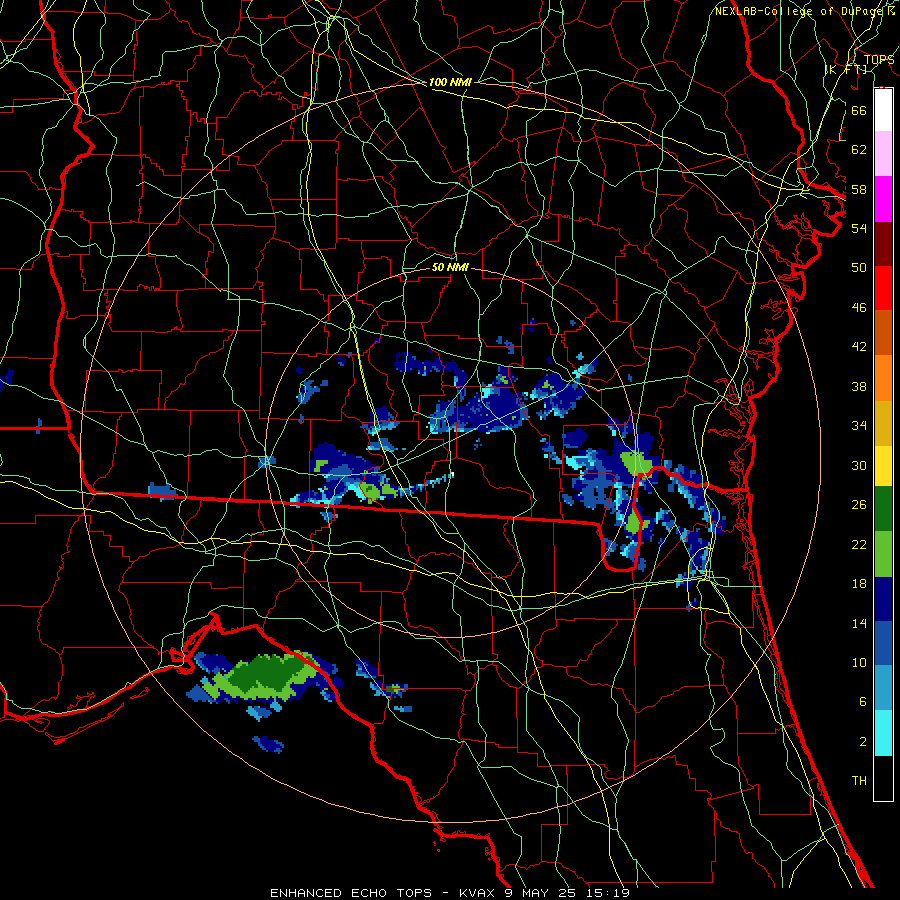Click the light pink legend swatch
Image resolution: width=900 pixels, height=900 pixels.
pos(883,154)
